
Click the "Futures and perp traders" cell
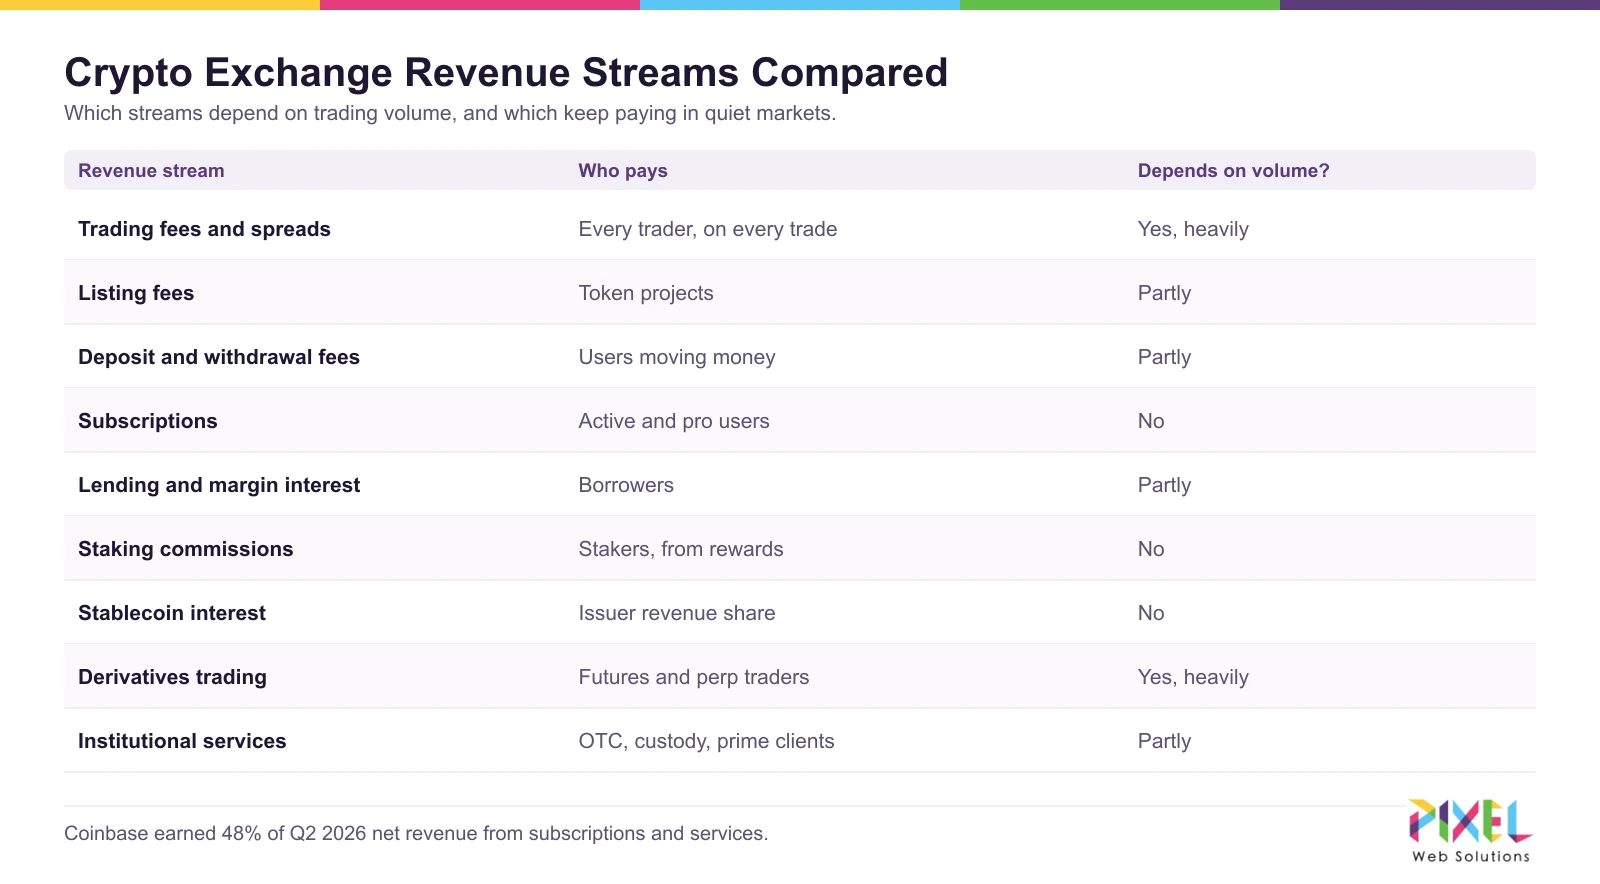694,677
